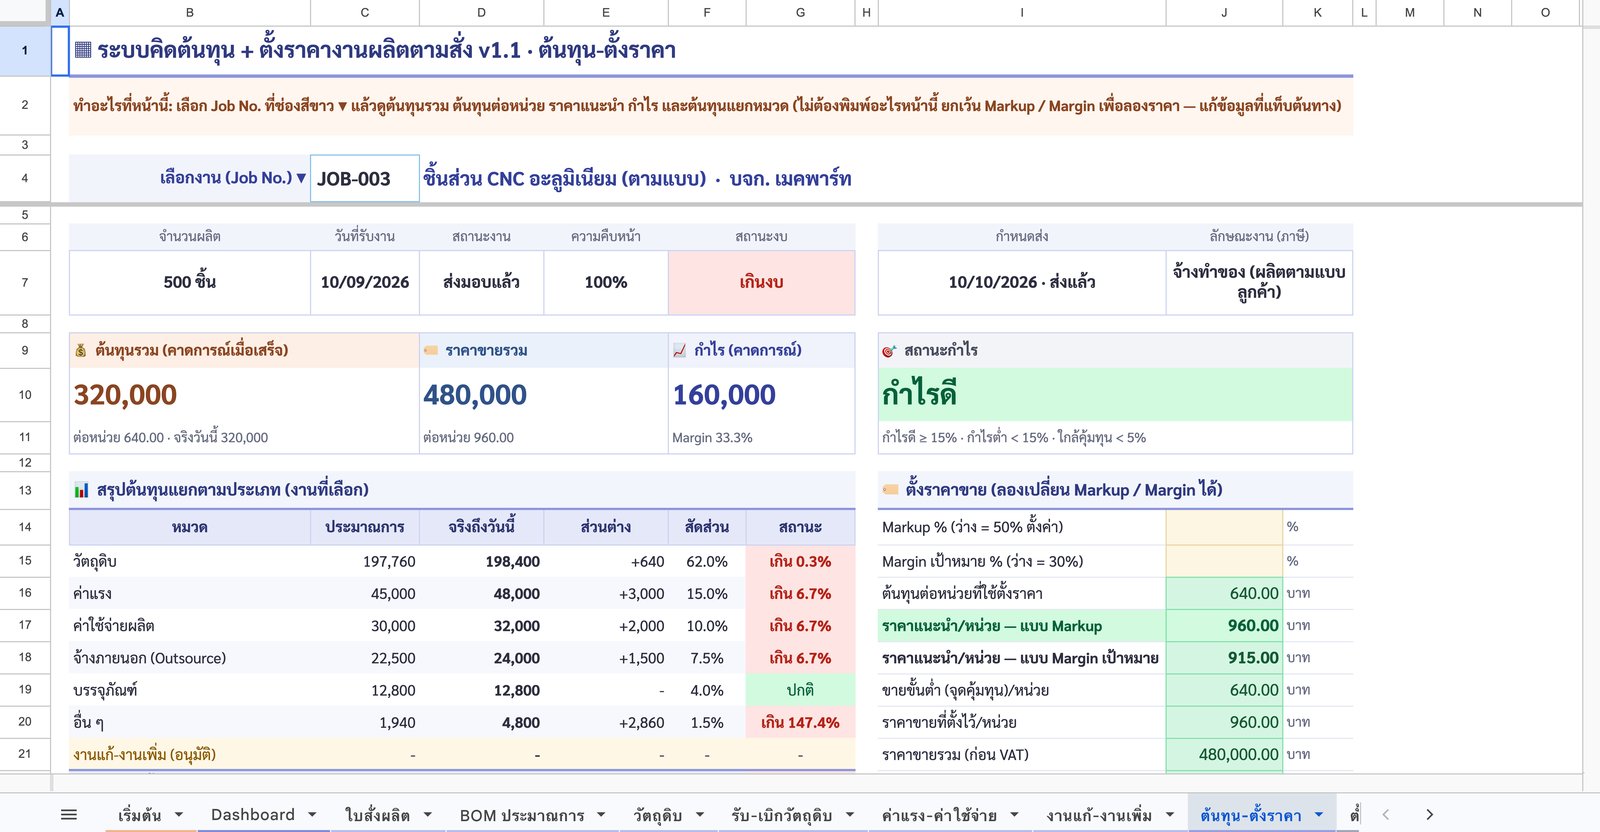
Task: Switch to the รับ-เบิกวัตถุดิบ sheet tab
Action: tap(781, 815)
